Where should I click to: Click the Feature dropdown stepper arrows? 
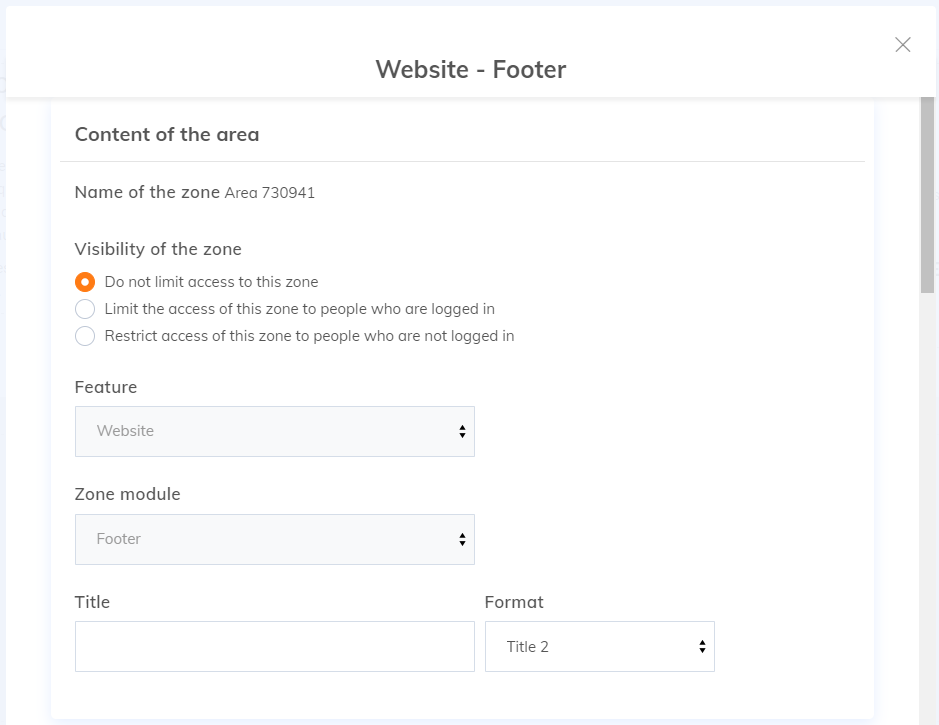click(461, 431)
